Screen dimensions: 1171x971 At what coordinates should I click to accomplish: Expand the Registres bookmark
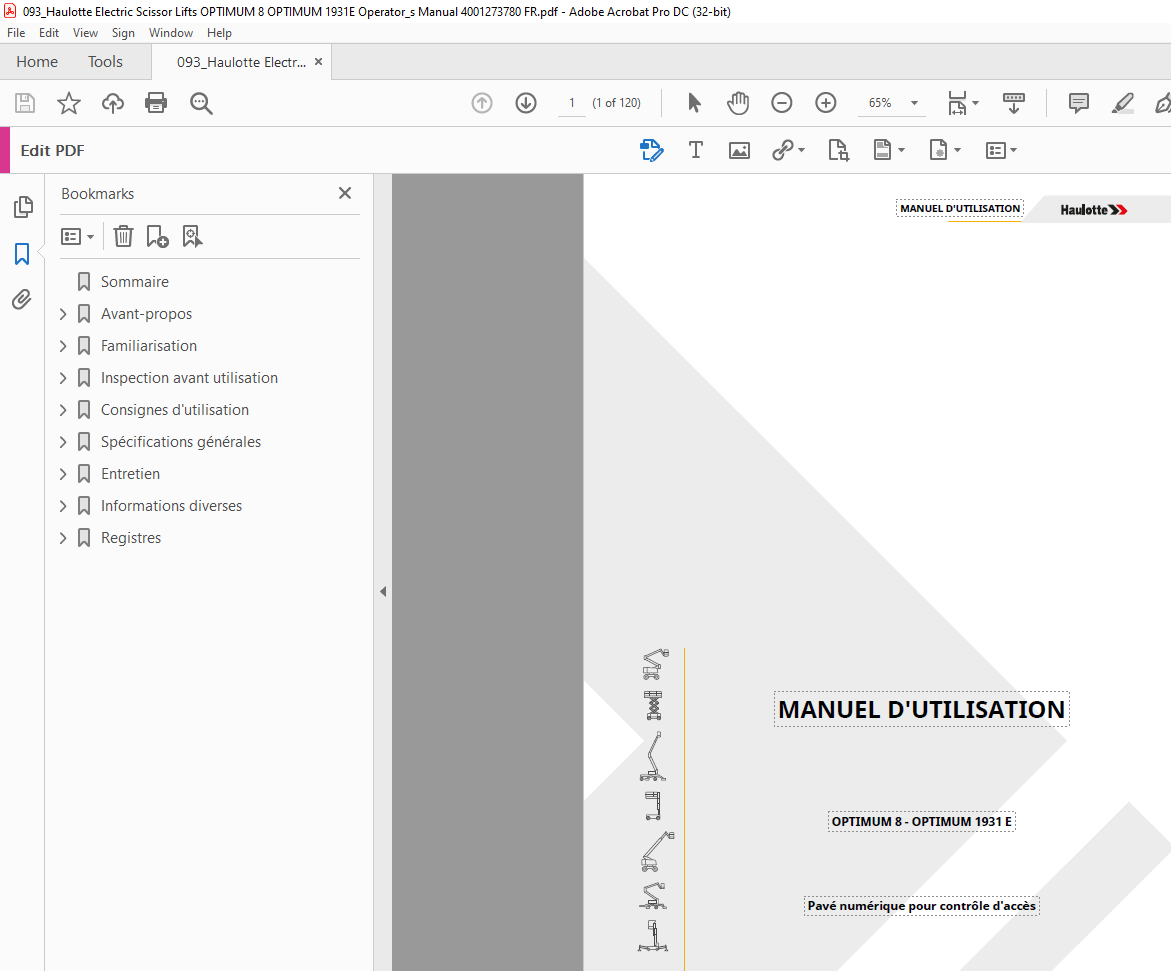click(63, 538)
